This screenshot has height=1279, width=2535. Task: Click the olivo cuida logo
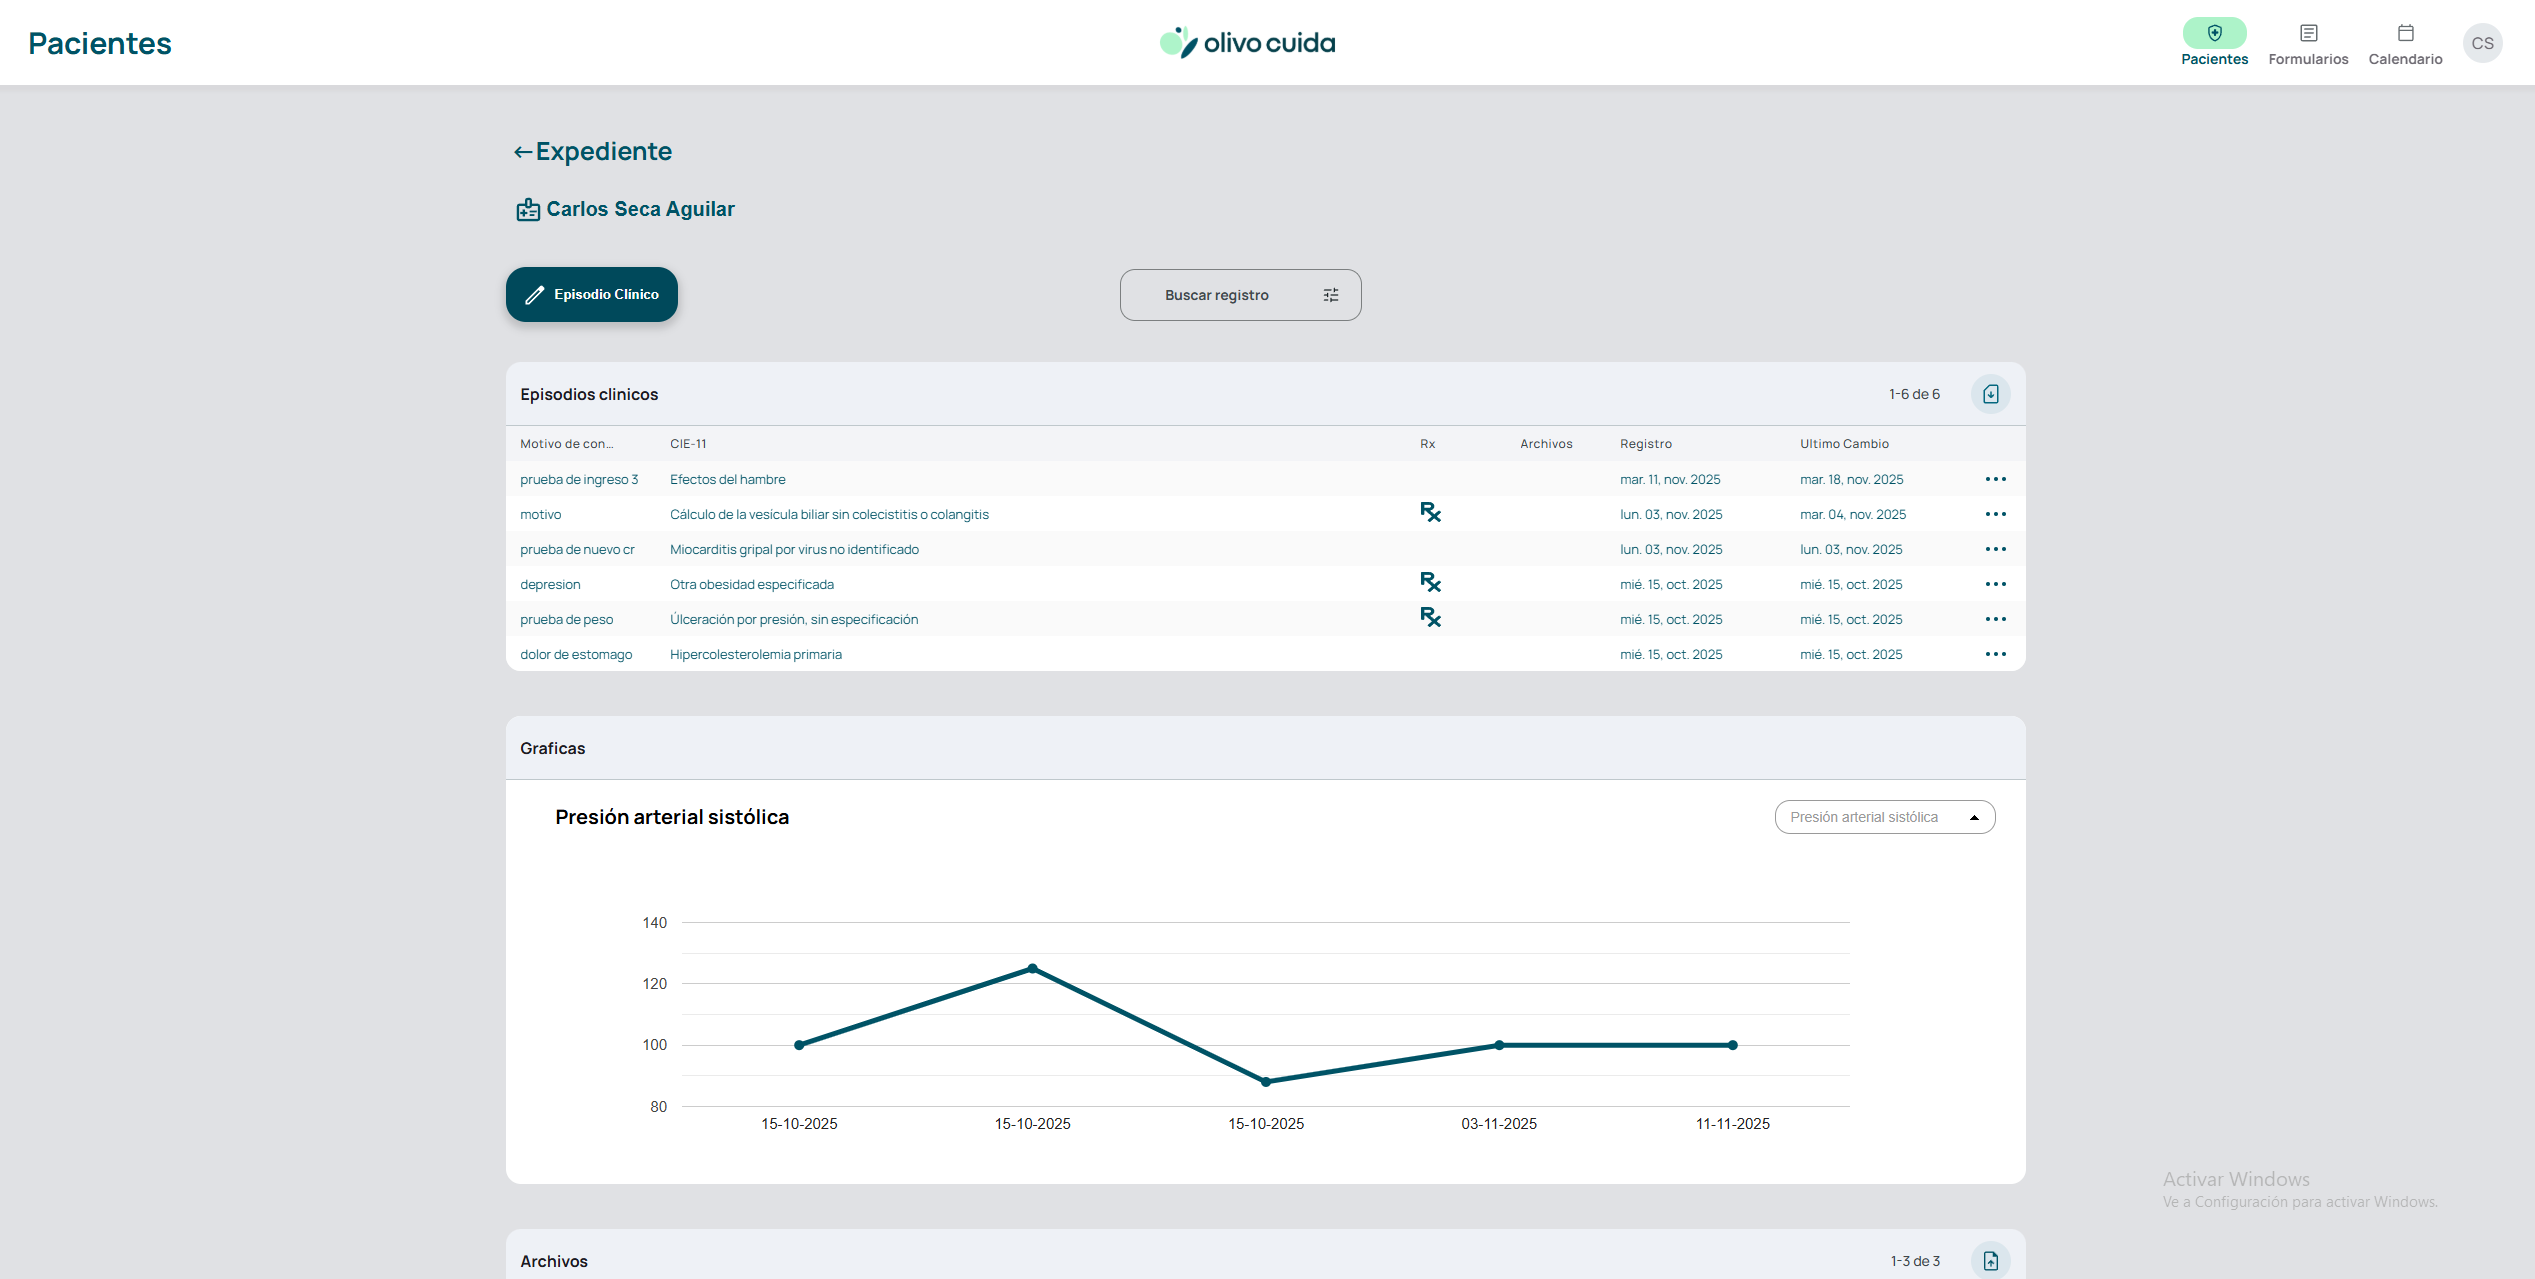tap(1247, 43)
